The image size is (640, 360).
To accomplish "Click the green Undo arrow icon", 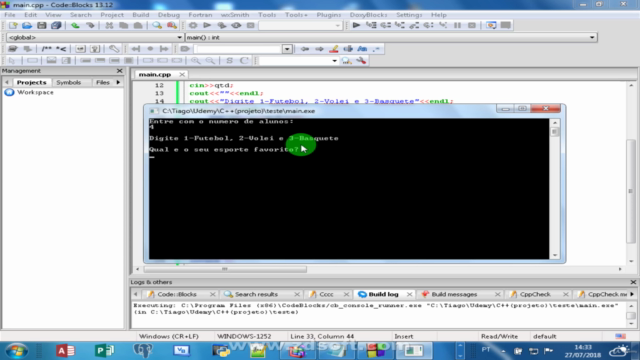I will pos(75,25).
